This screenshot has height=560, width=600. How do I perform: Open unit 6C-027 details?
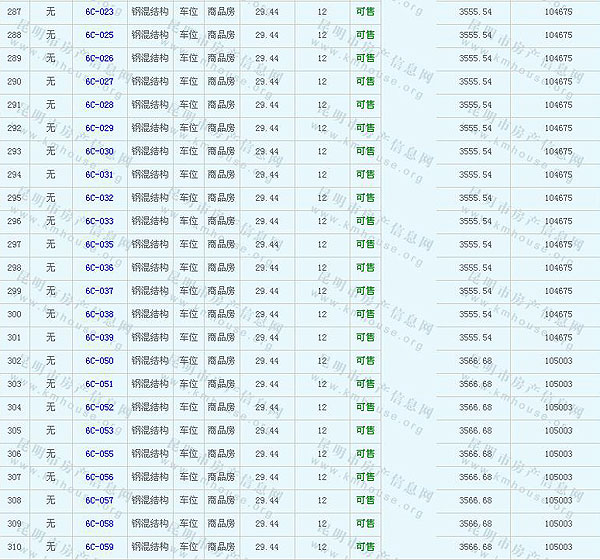(x=99, y=82)
